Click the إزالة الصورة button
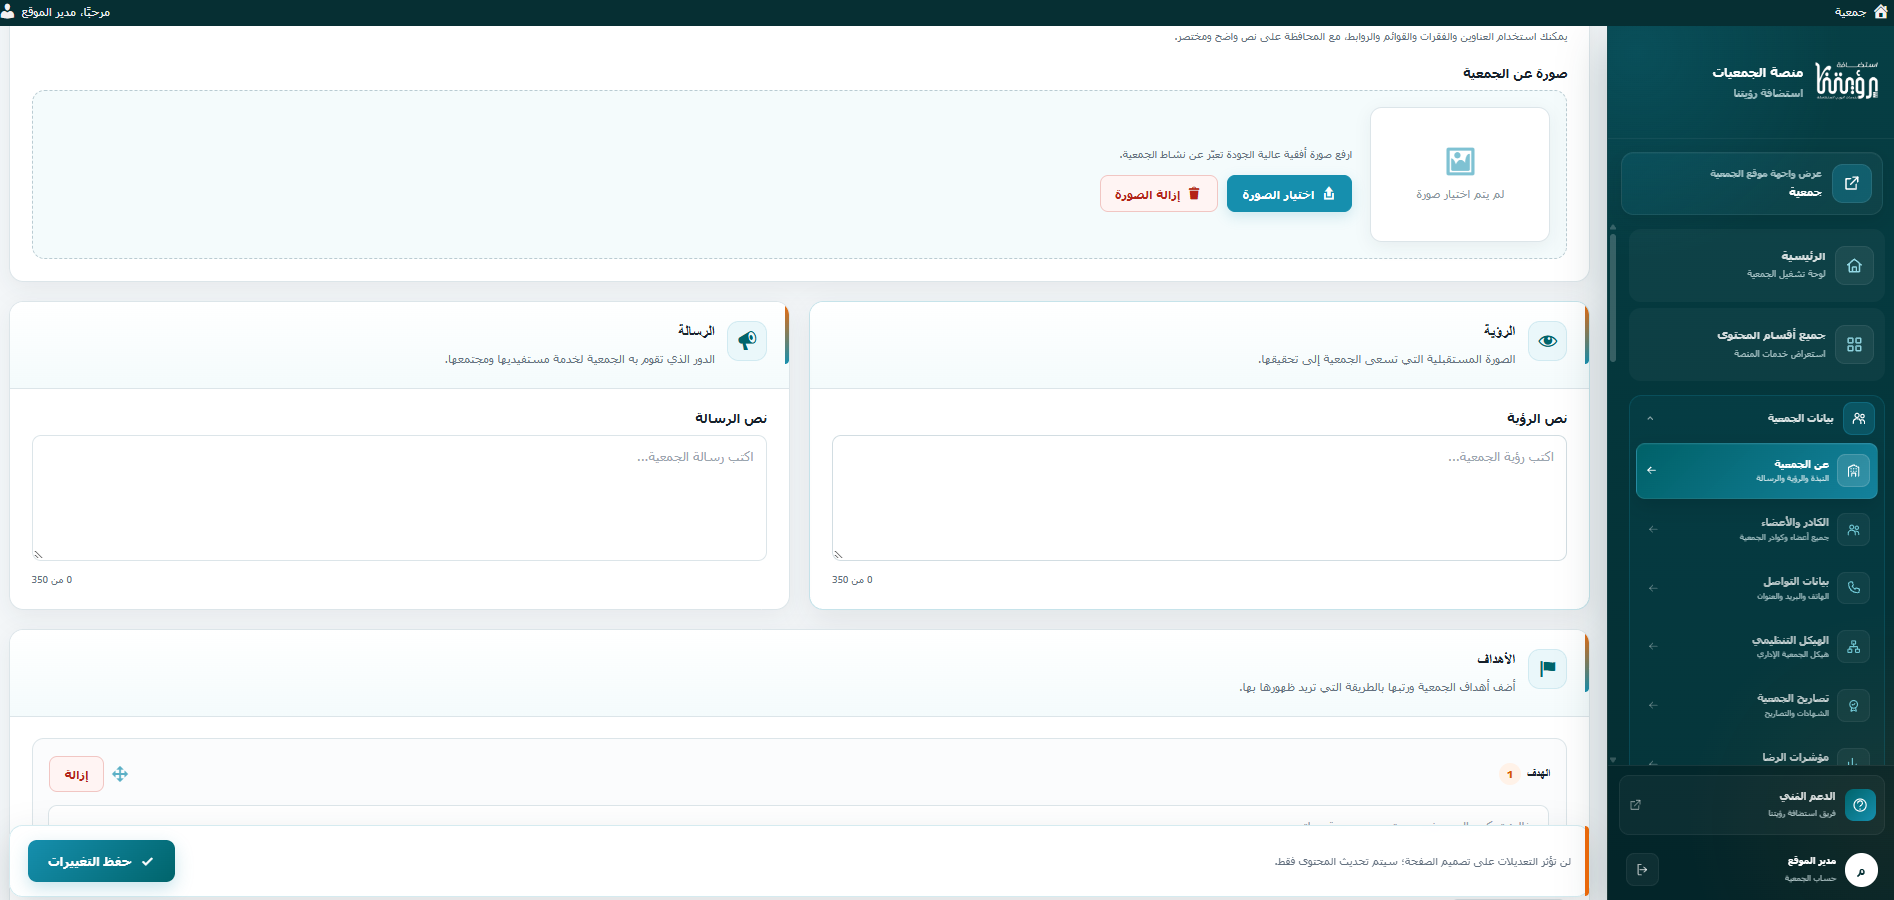 [1159, 194]
